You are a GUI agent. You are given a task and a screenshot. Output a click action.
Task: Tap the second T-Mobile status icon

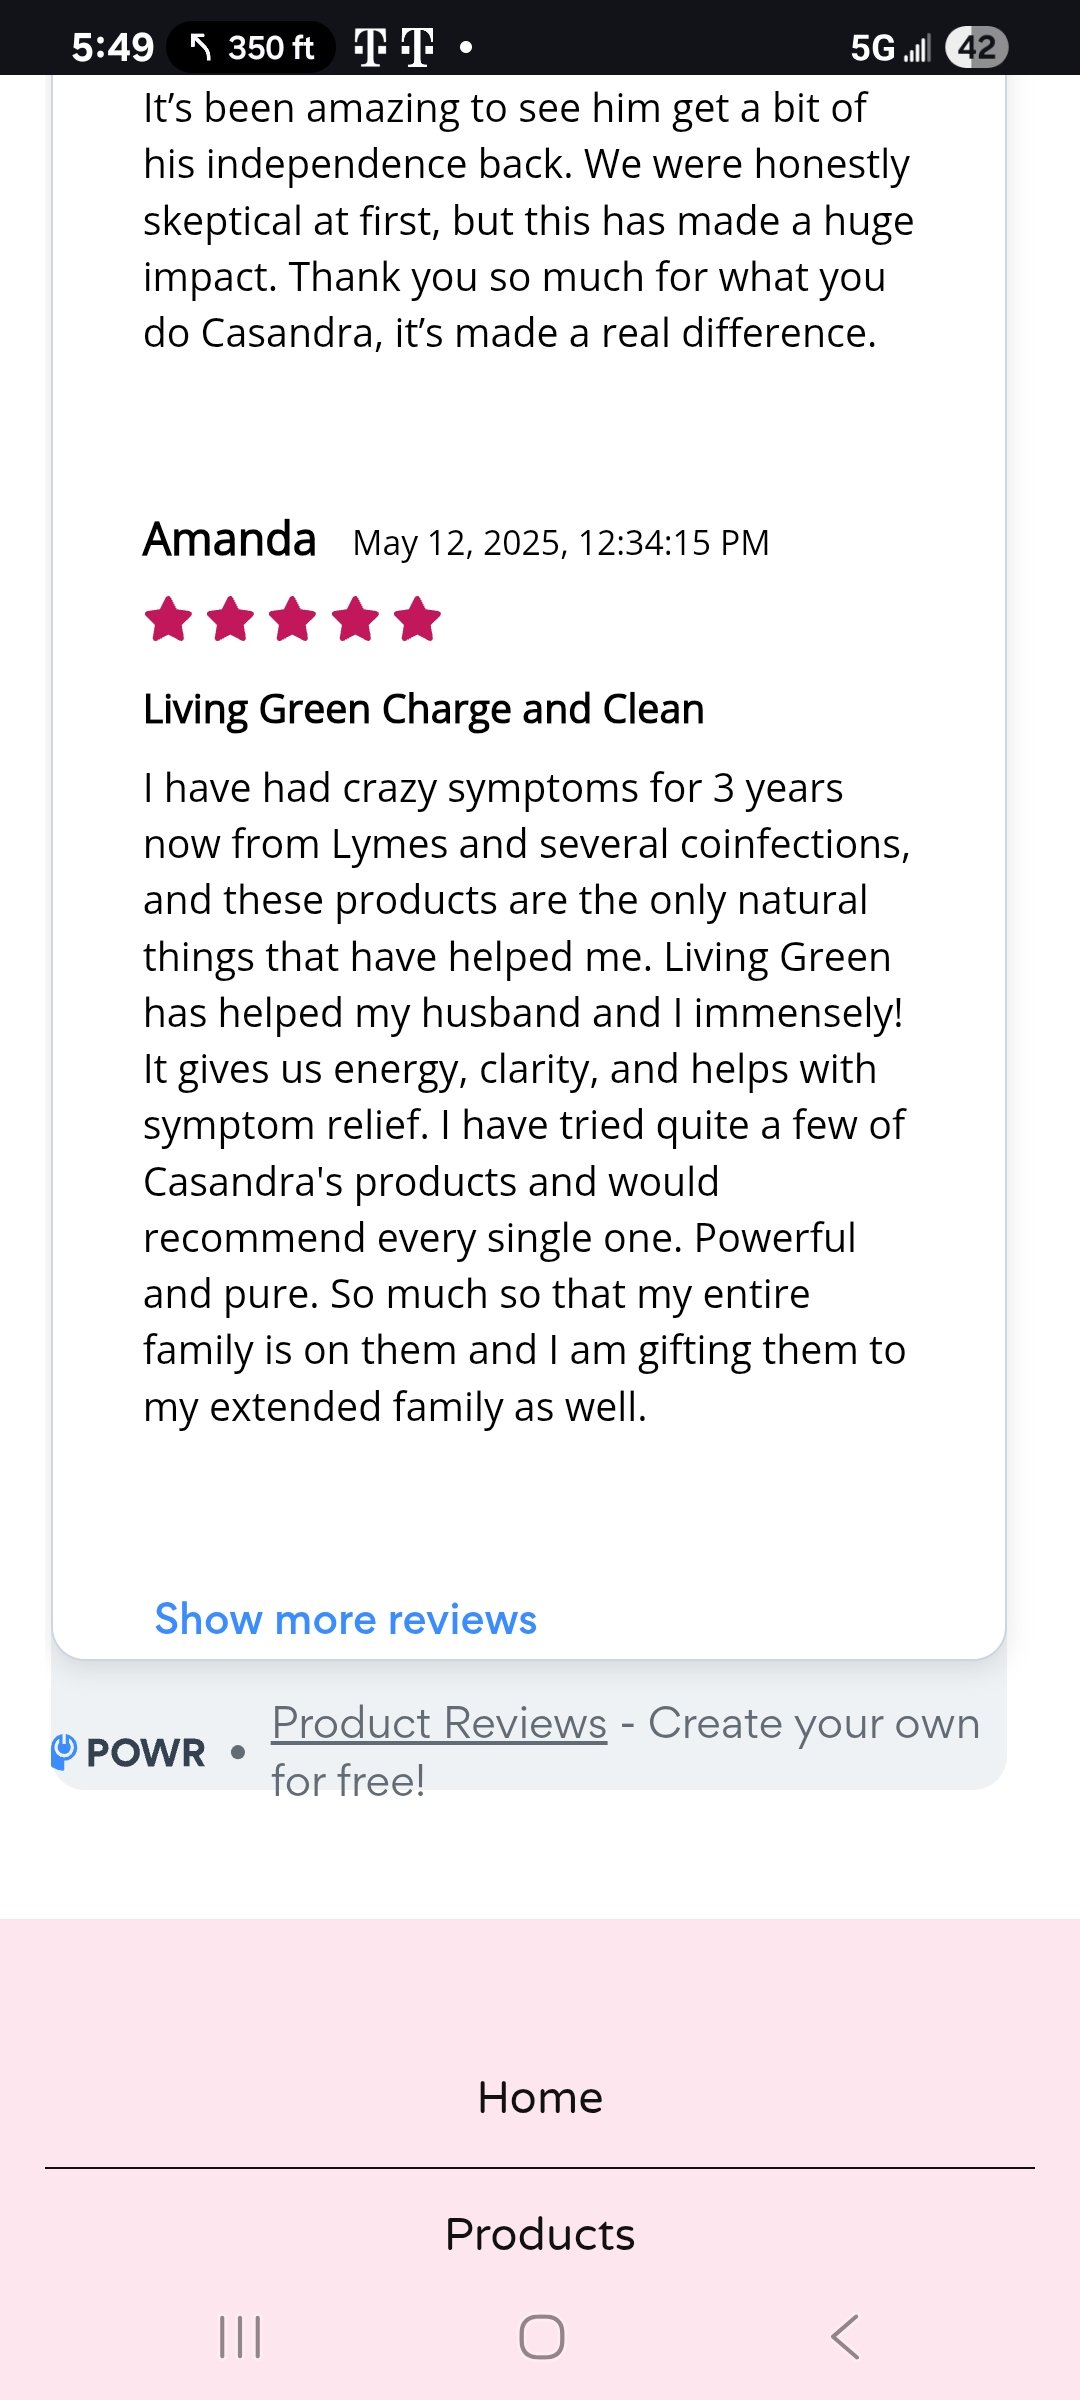(417, 47)
